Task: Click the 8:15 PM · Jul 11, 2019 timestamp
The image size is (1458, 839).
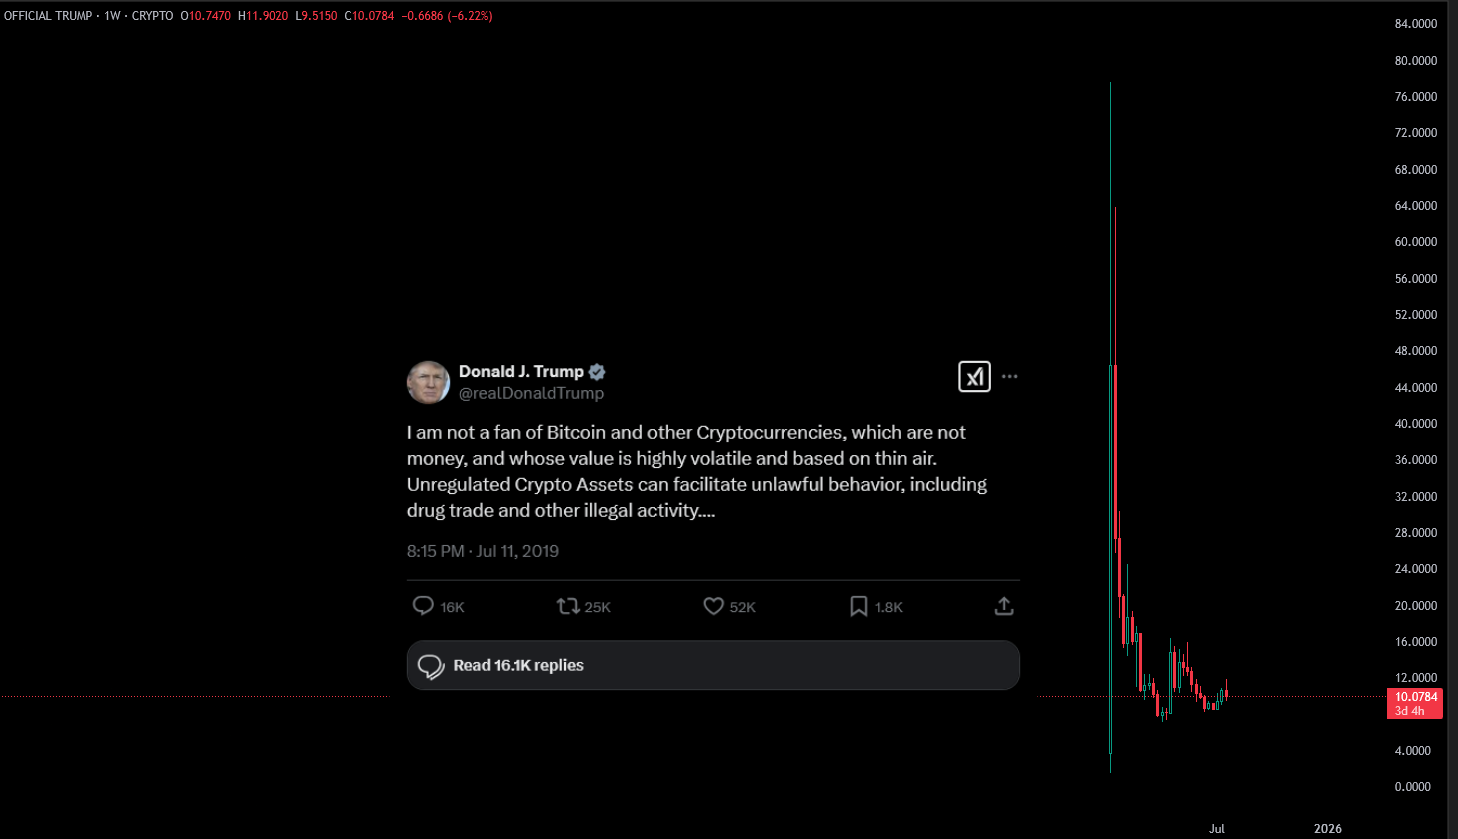Action: click(x=483, y=551)
